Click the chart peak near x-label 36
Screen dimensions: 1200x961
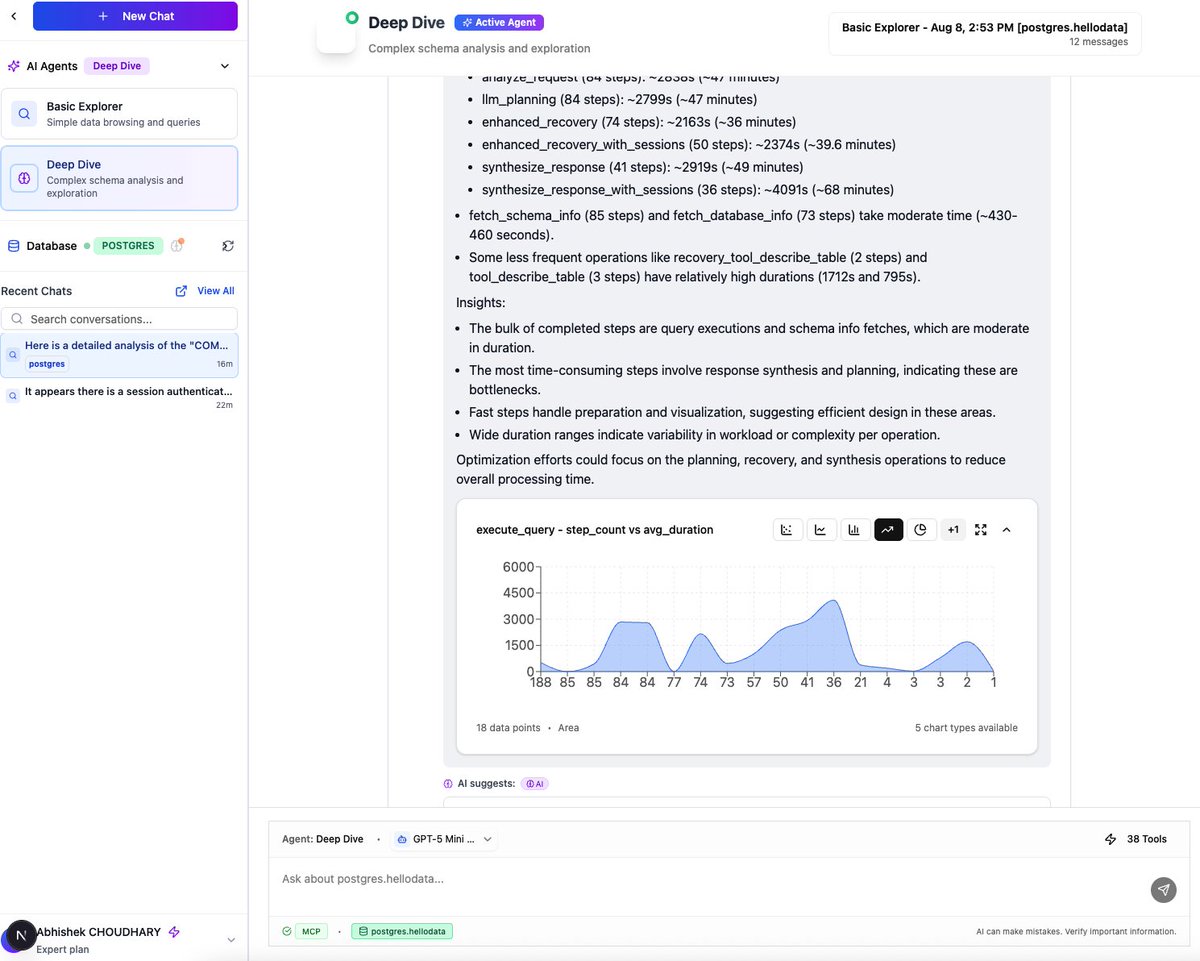tap(834, 601)
